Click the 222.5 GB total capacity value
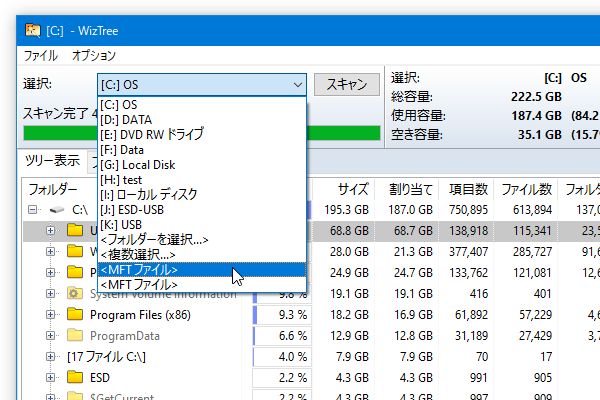The image size is (600, 400). click(536, 96)
